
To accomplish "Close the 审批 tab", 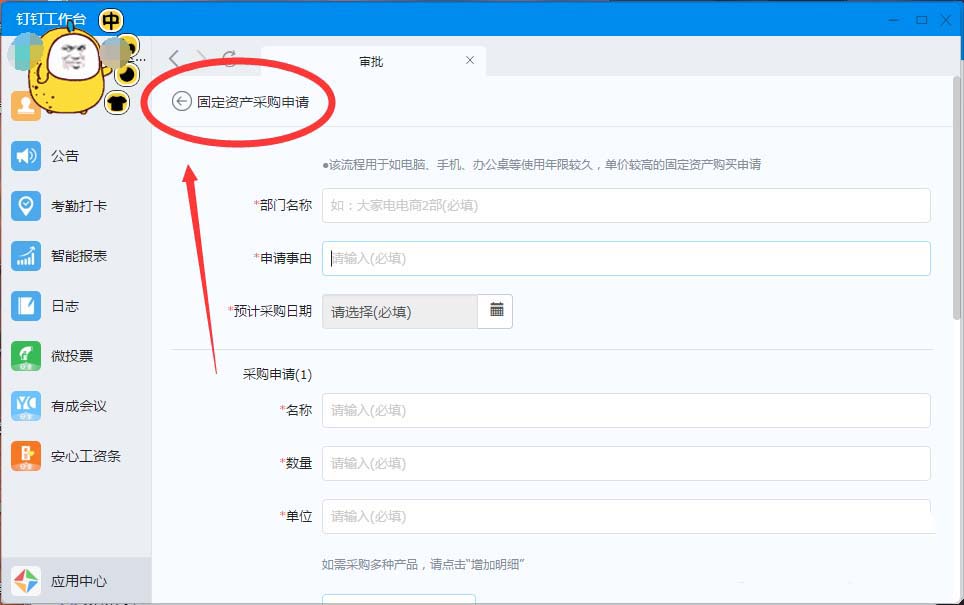I will pyautogui.click(x=470, y=60).
